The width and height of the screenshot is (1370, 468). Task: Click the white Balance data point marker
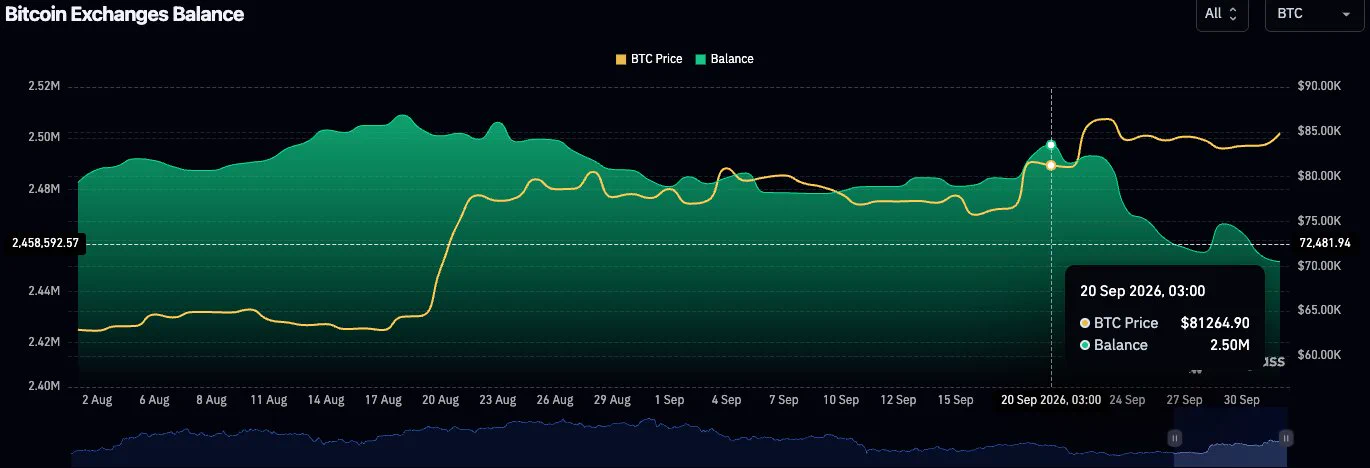point(1051,145)
